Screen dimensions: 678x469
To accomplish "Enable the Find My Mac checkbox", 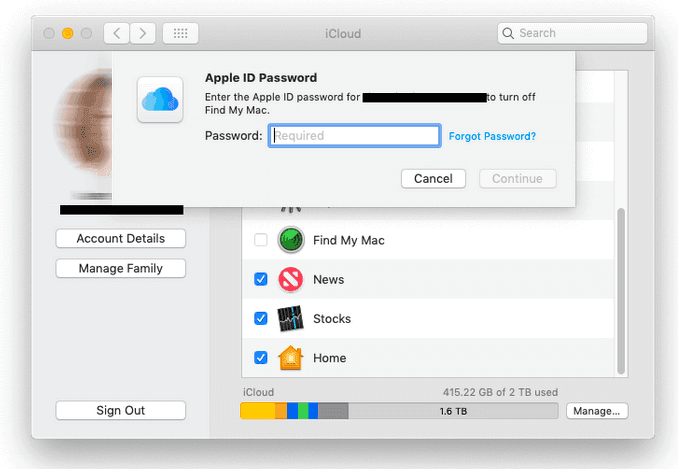I will tap(261, 240).
